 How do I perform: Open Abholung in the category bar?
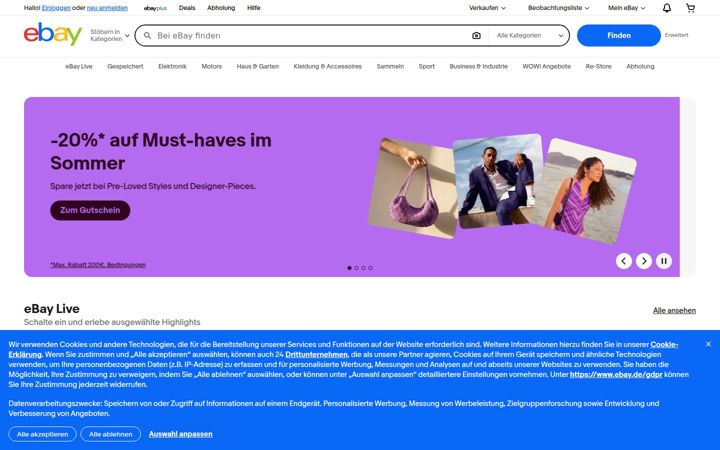point(640,67)
